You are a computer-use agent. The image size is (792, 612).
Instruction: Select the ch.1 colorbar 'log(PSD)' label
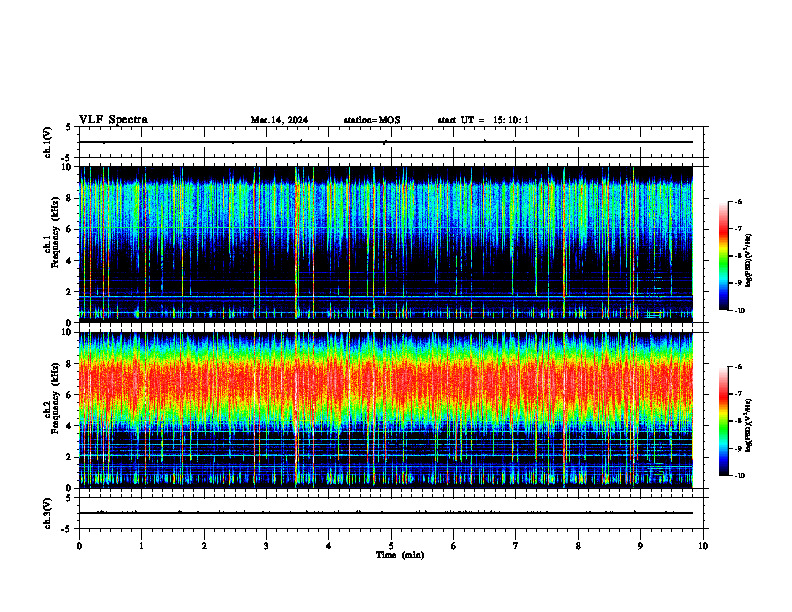[748, 261]
